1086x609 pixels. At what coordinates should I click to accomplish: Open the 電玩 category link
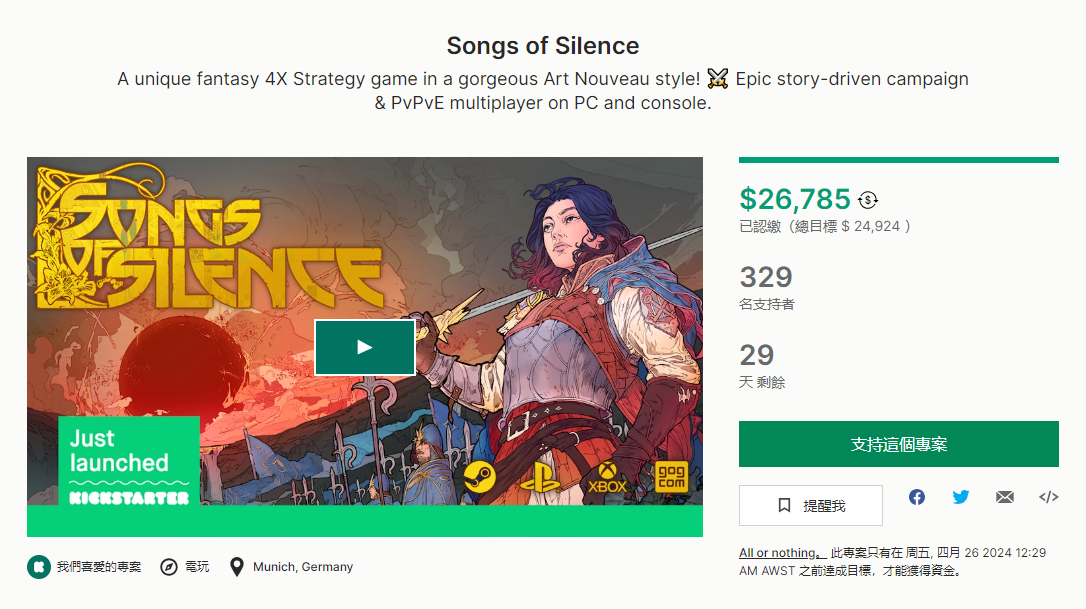(x=197, y=567)
